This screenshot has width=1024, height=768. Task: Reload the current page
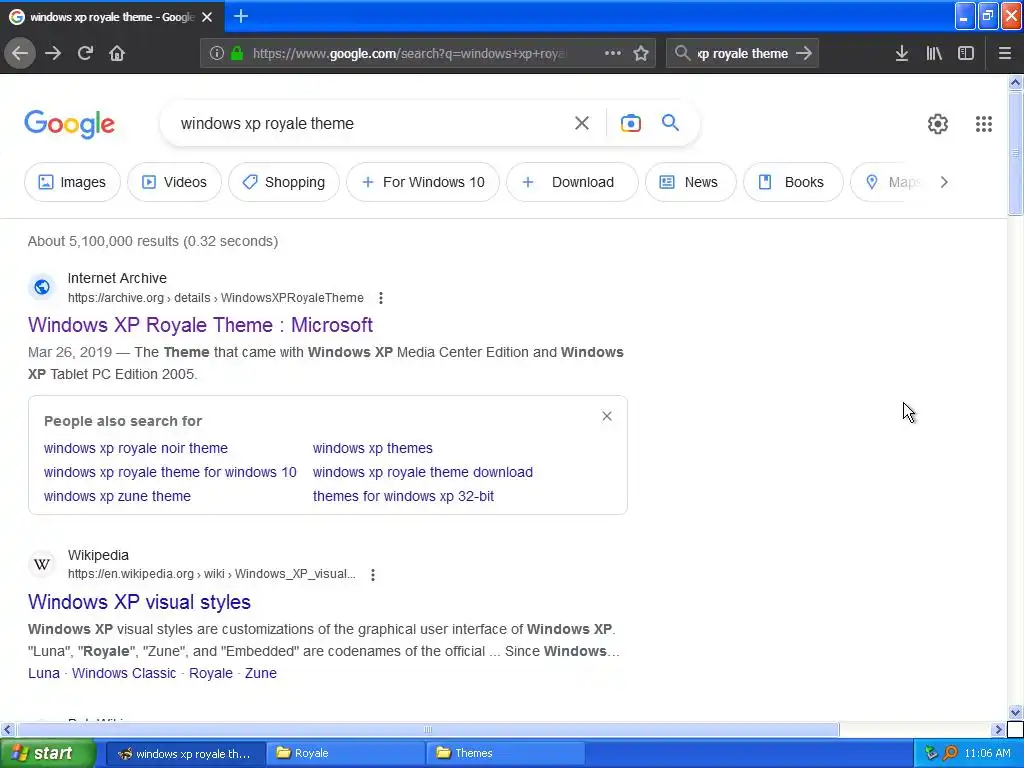[85, 53]
